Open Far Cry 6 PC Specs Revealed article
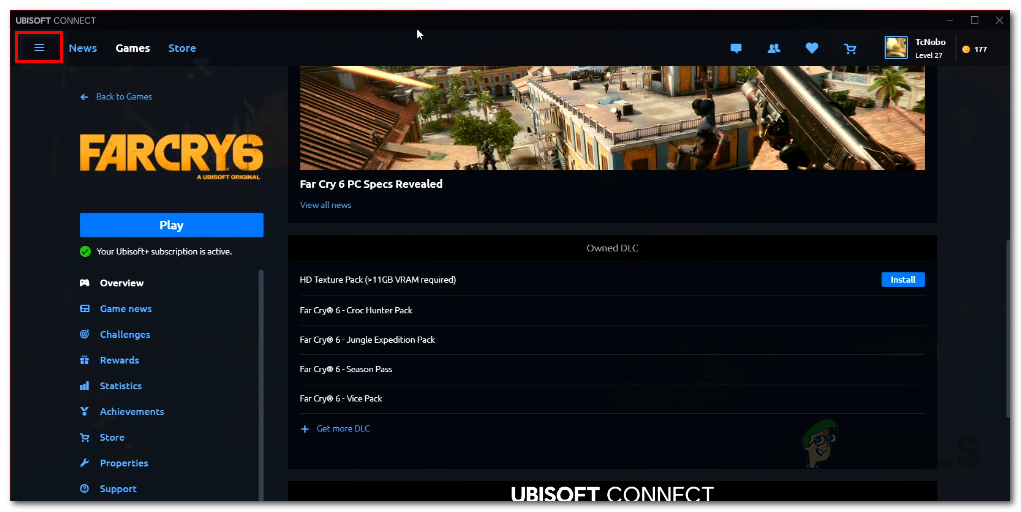Viewport: 1021px width, 512px height. click(371, 184)
